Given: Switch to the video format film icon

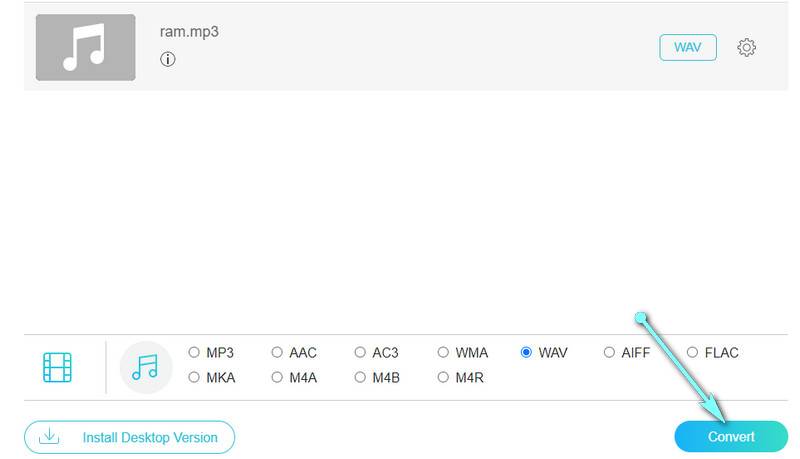Looking at the screenshot, I should pyautogui.click(x=58, y=367).
